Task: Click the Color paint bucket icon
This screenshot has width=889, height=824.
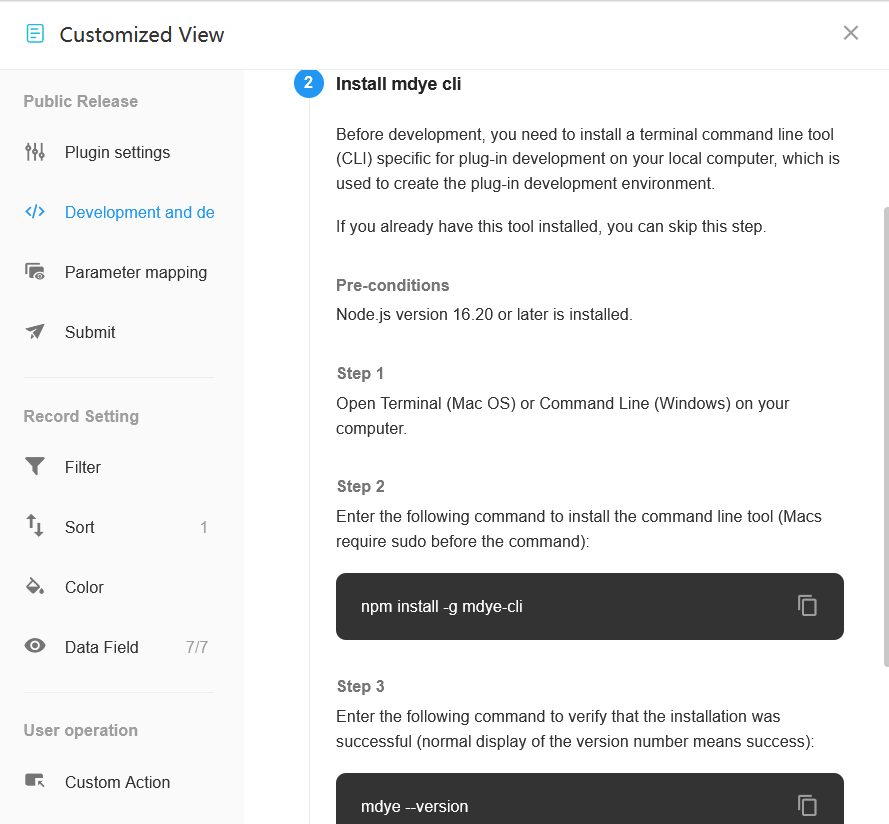Action: (x=35, y=586)
